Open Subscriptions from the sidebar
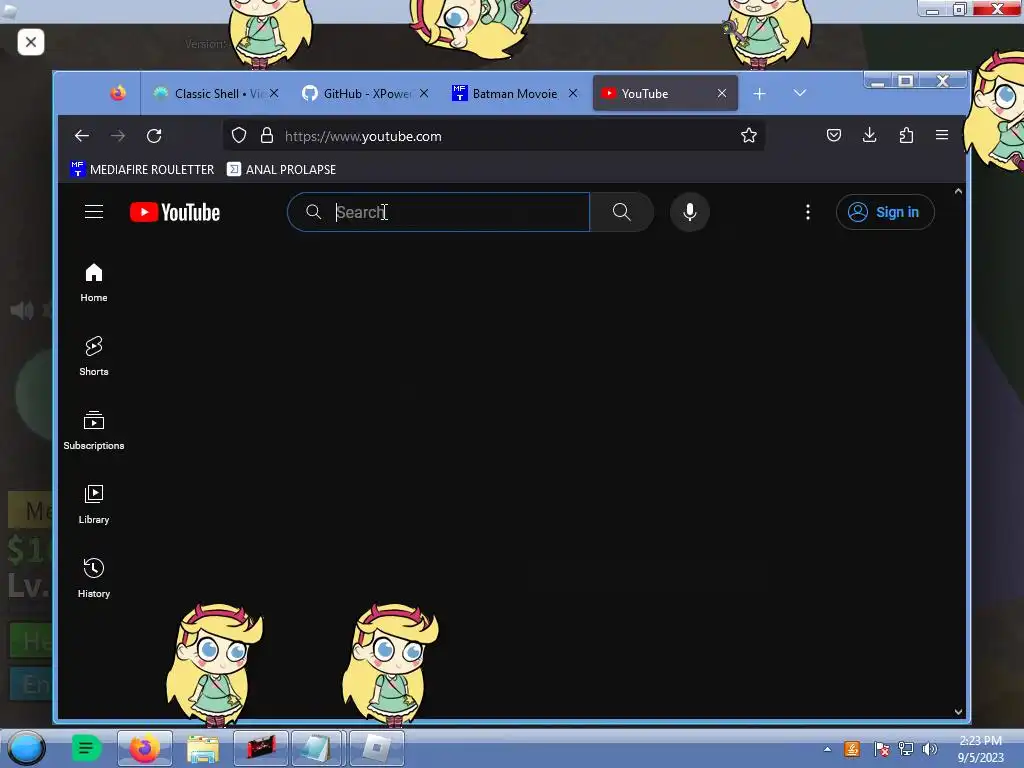Image resolution: width=1024 pixels, height=768 pixels. point(94,430)
